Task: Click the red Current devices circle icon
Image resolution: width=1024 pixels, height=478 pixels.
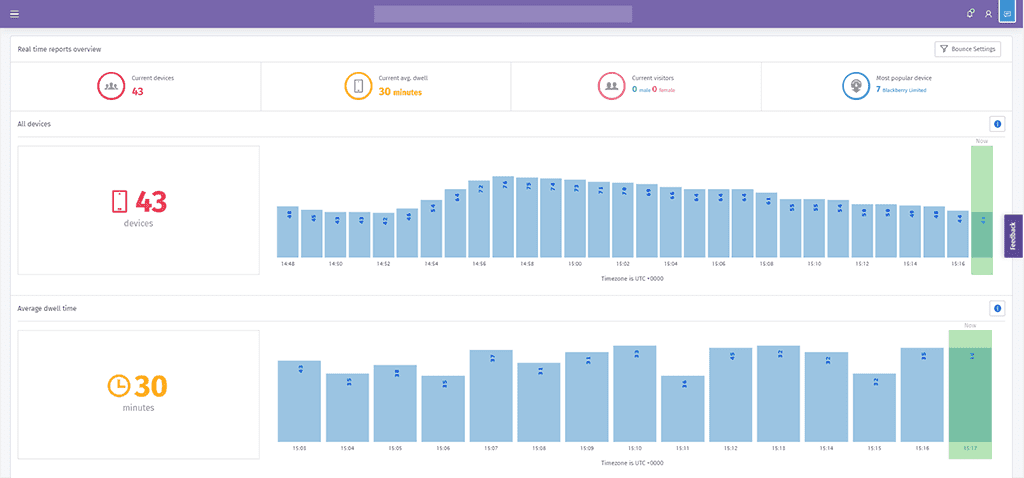Action: click(112, 86)
